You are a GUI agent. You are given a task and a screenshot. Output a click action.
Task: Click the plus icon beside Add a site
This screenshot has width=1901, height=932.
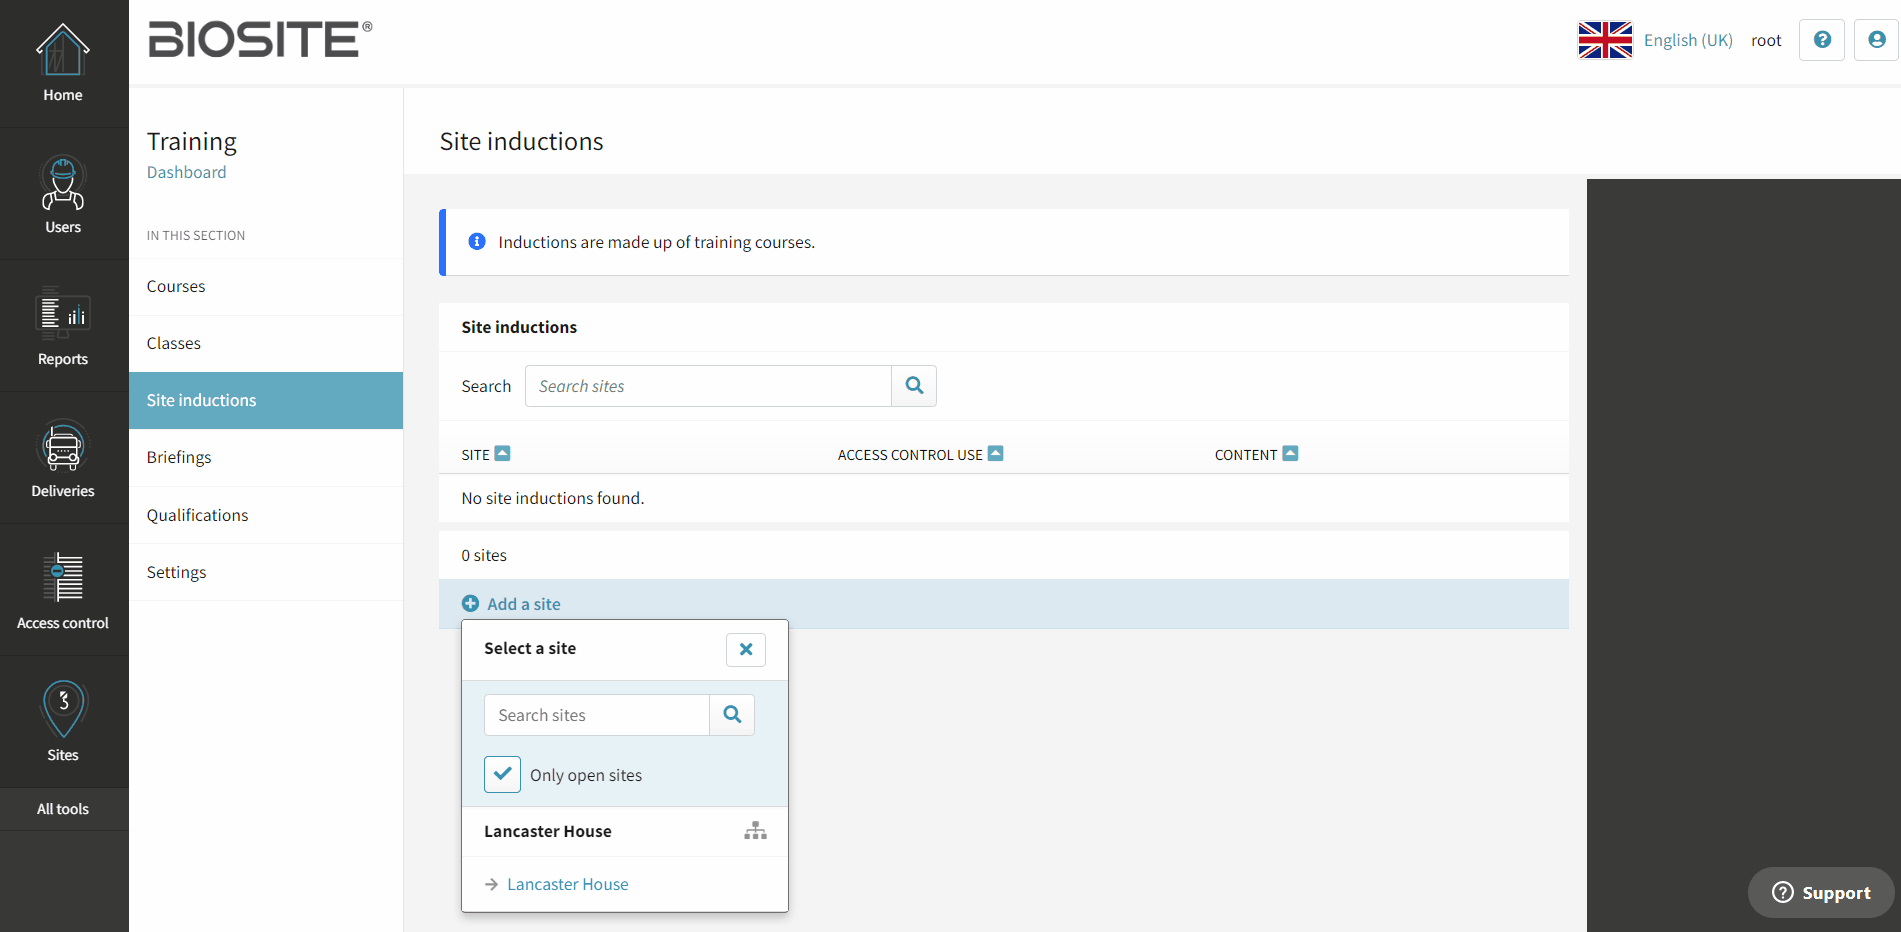tap(470, 604)
